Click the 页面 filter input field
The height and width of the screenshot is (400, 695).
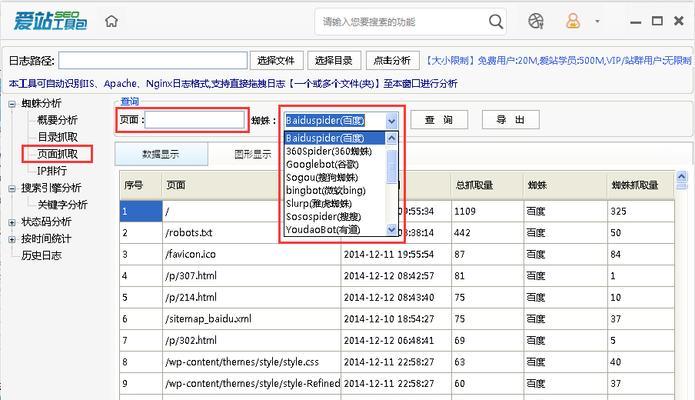click(x=195, y=120)
